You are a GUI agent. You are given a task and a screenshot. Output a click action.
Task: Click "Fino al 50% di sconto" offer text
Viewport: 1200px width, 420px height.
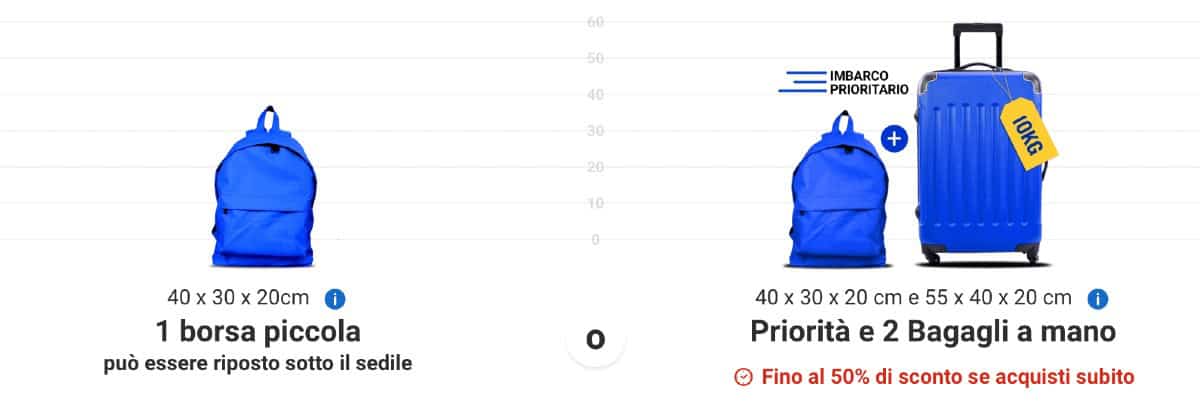948,377
